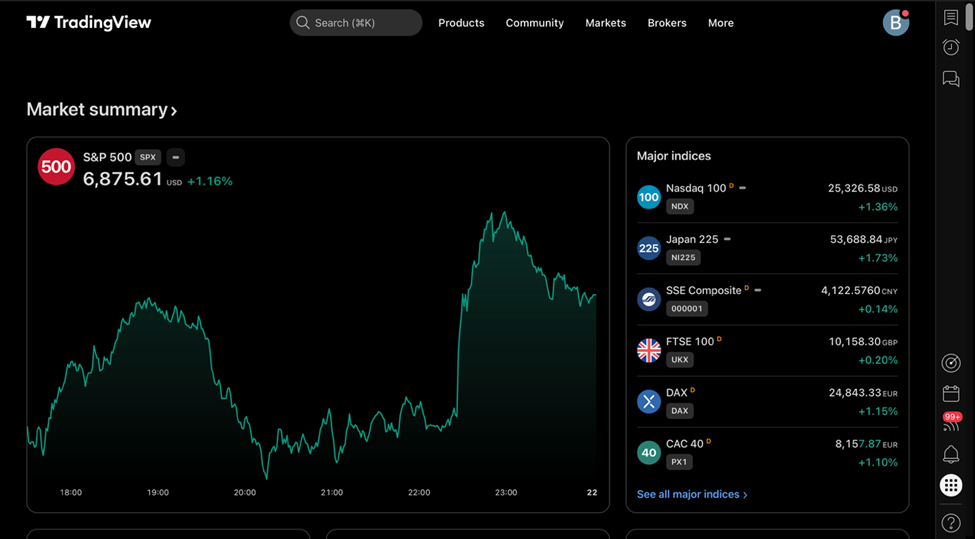Open the watchlist panel icon

pyautogui.click(x=951, y=17)
